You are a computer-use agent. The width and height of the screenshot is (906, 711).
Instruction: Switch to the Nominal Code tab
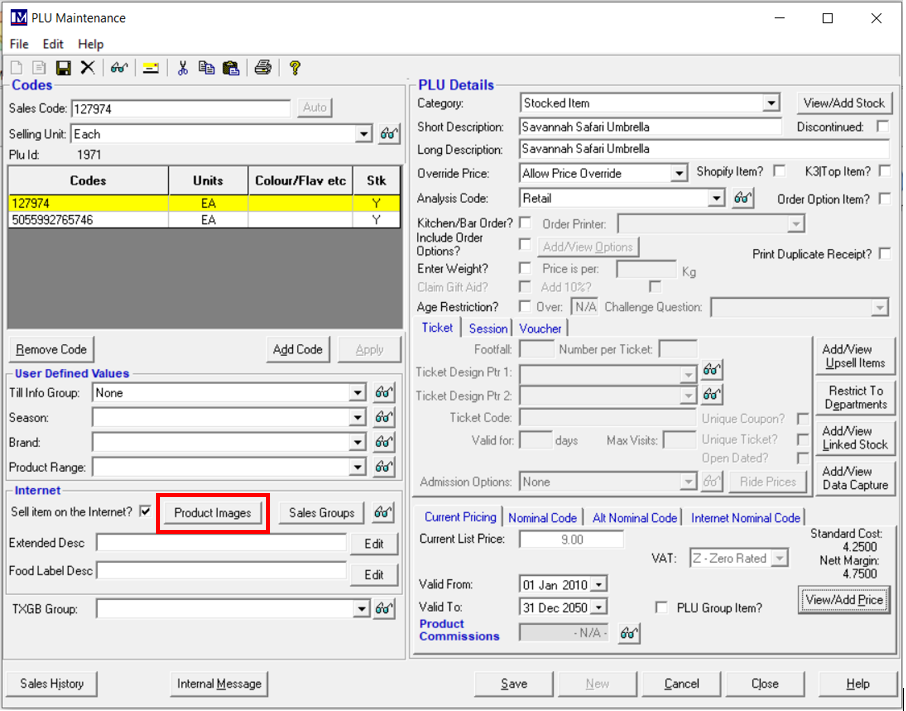[x=542, y=518]
